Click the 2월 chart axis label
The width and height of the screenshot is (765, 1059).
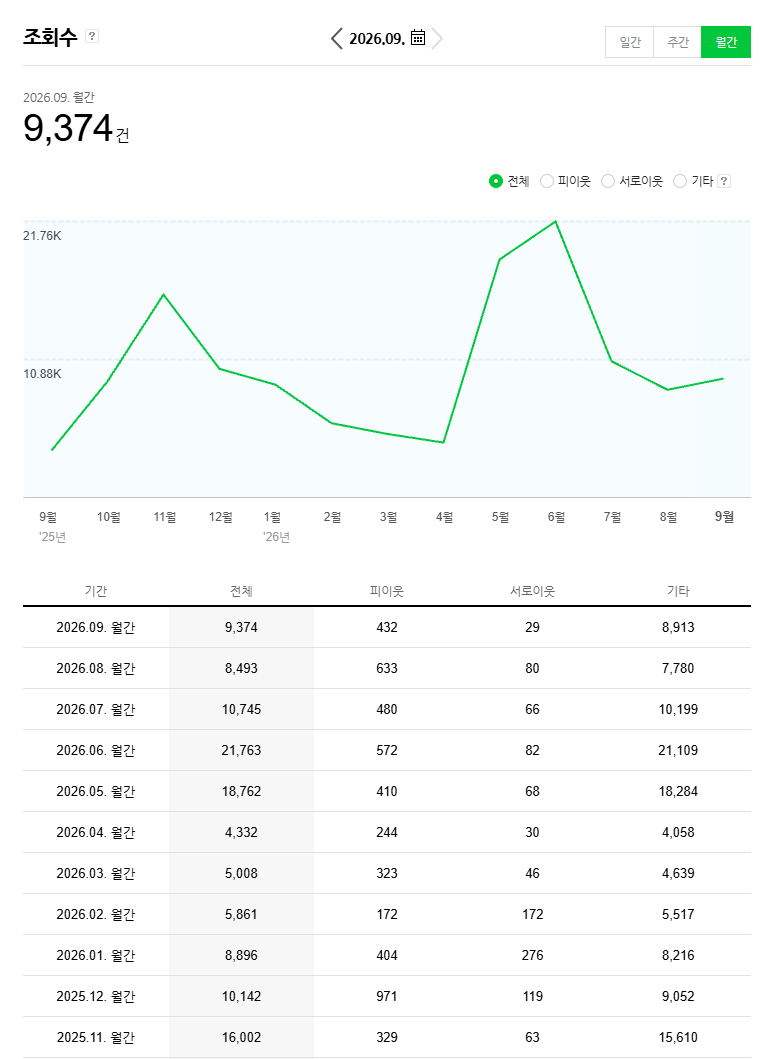pos(332,517)
